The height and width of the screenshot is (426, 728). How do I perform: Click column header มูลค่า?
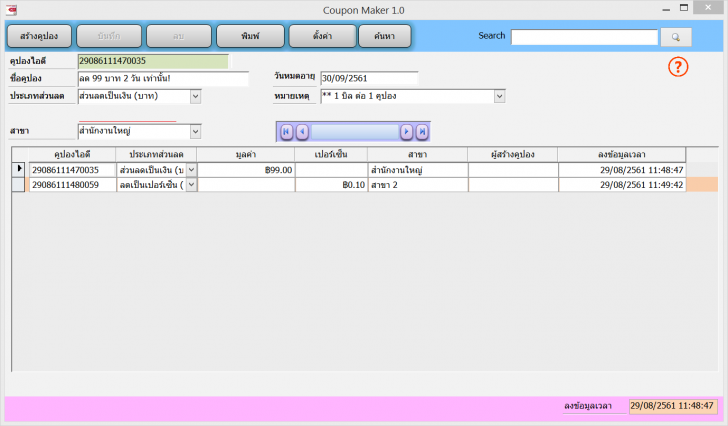(246, 155)
